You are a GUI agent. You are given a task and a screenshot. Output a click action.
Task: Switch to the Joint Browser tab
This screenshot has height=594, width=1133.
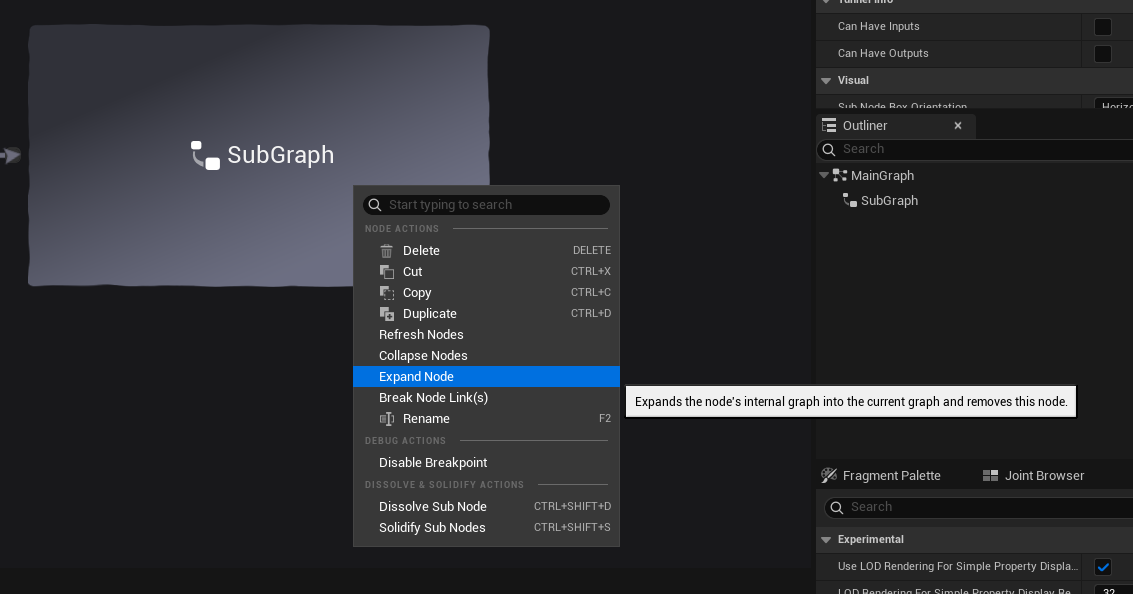click(x=1034, y=476)
